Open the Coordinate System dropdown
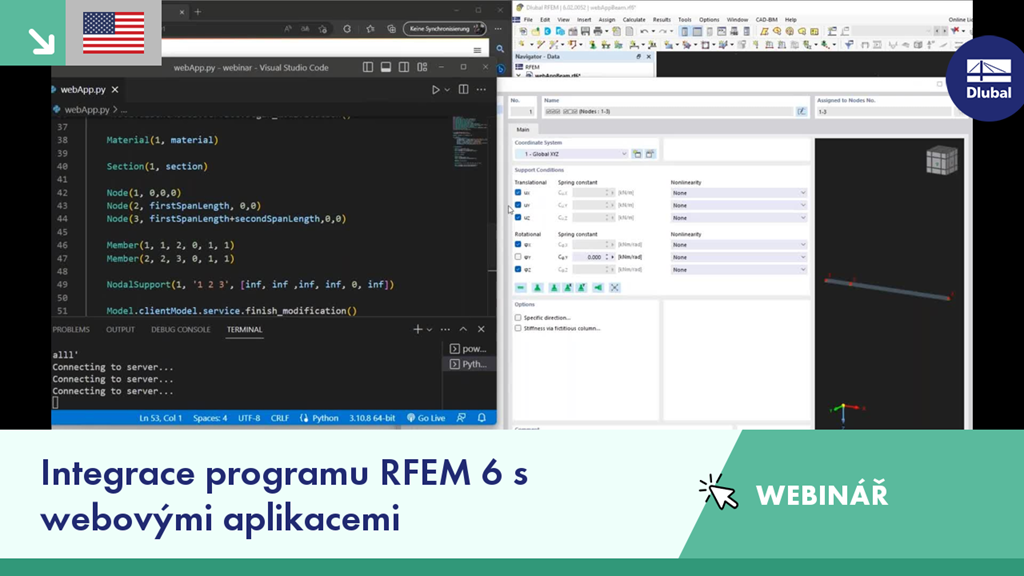 571,154
